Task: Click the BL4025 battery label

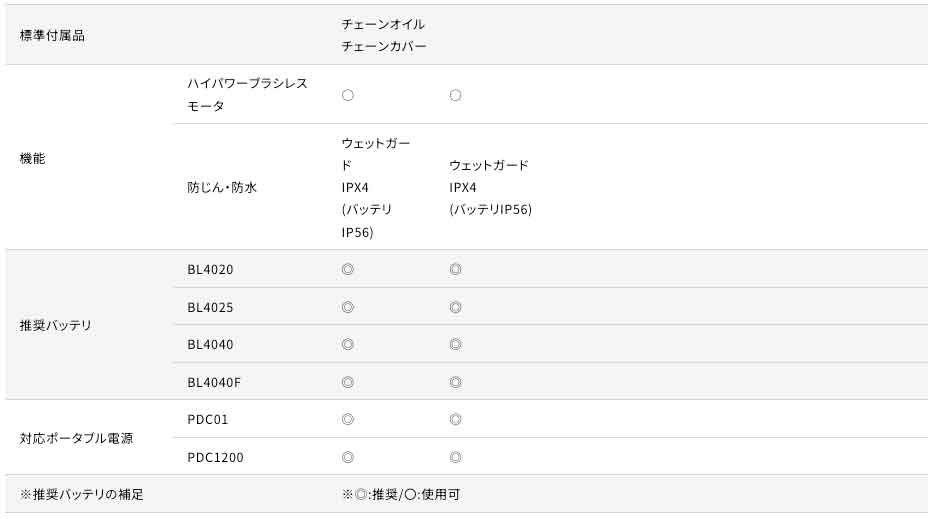Action: (x=210, y=307)
